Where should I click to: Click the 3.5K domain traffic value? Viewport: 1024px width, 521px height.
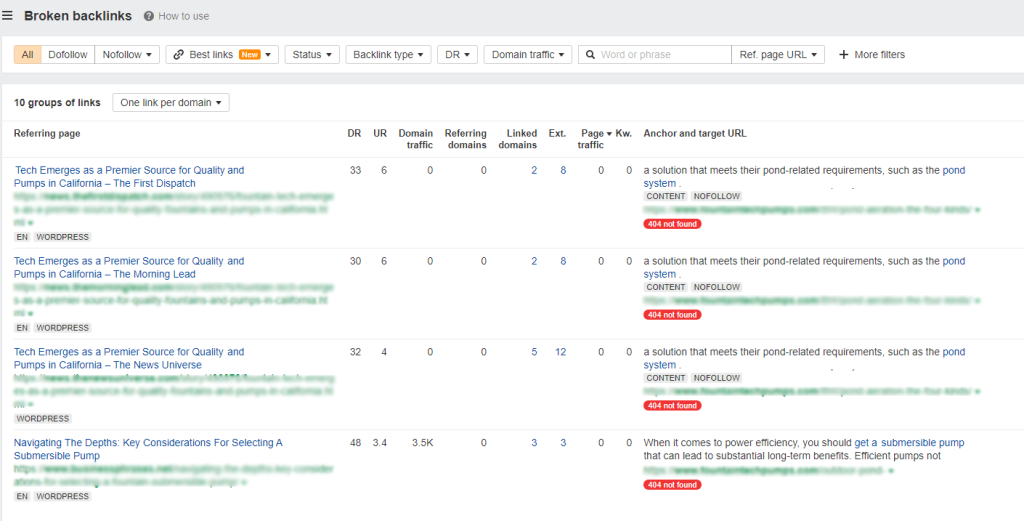click(x=423, y=443)
